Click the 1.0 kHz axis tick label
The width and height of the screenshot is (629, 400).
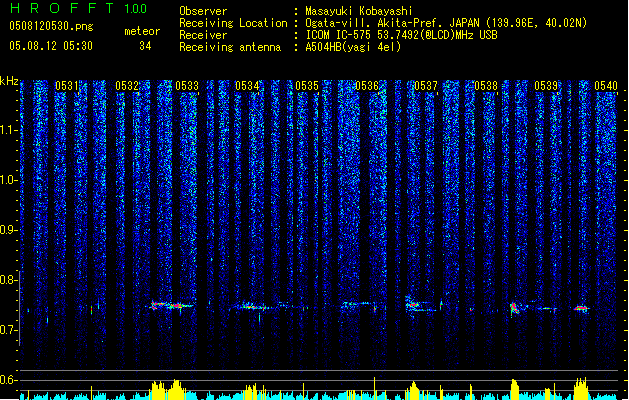click(x=7, y=180)
